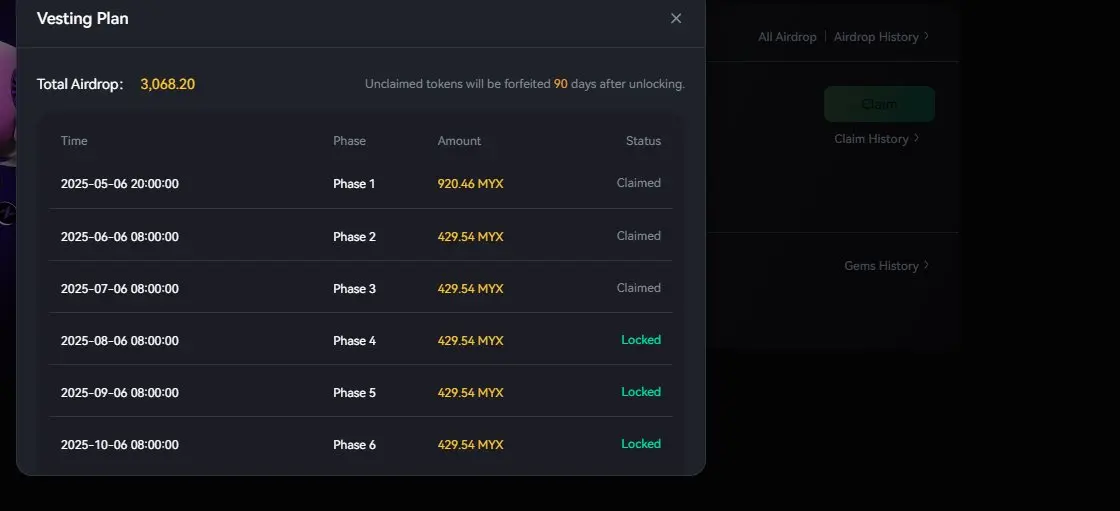The image size is (1120, 511).
Task: Click the Amount column header
Action: [x=459, y=141]
